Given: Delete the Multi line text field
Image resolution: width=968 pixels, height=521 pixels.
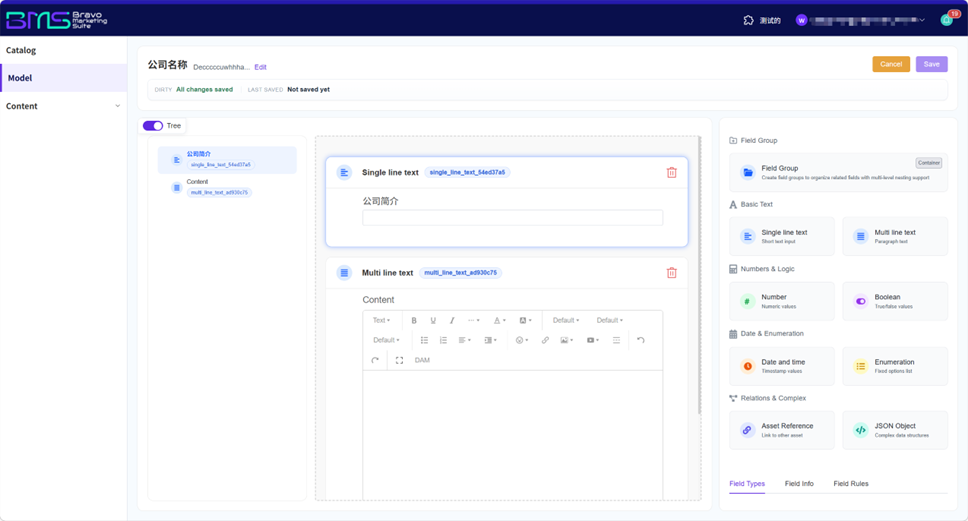Looking at the screenshot, I should tap(671, 272).
